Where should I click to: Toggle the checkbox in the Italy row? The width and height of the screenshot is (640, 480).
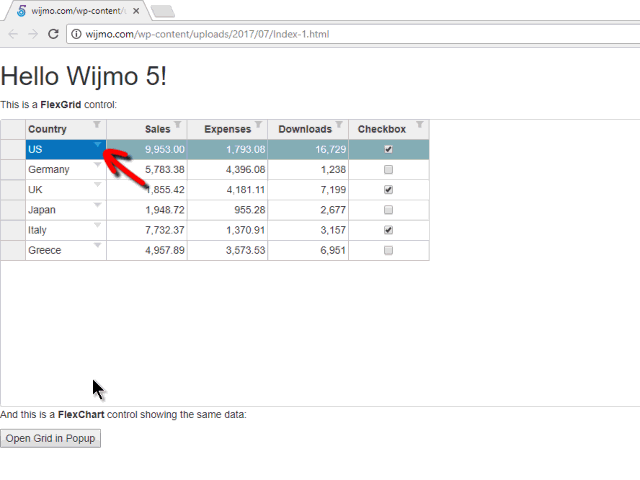click(389, 230)
